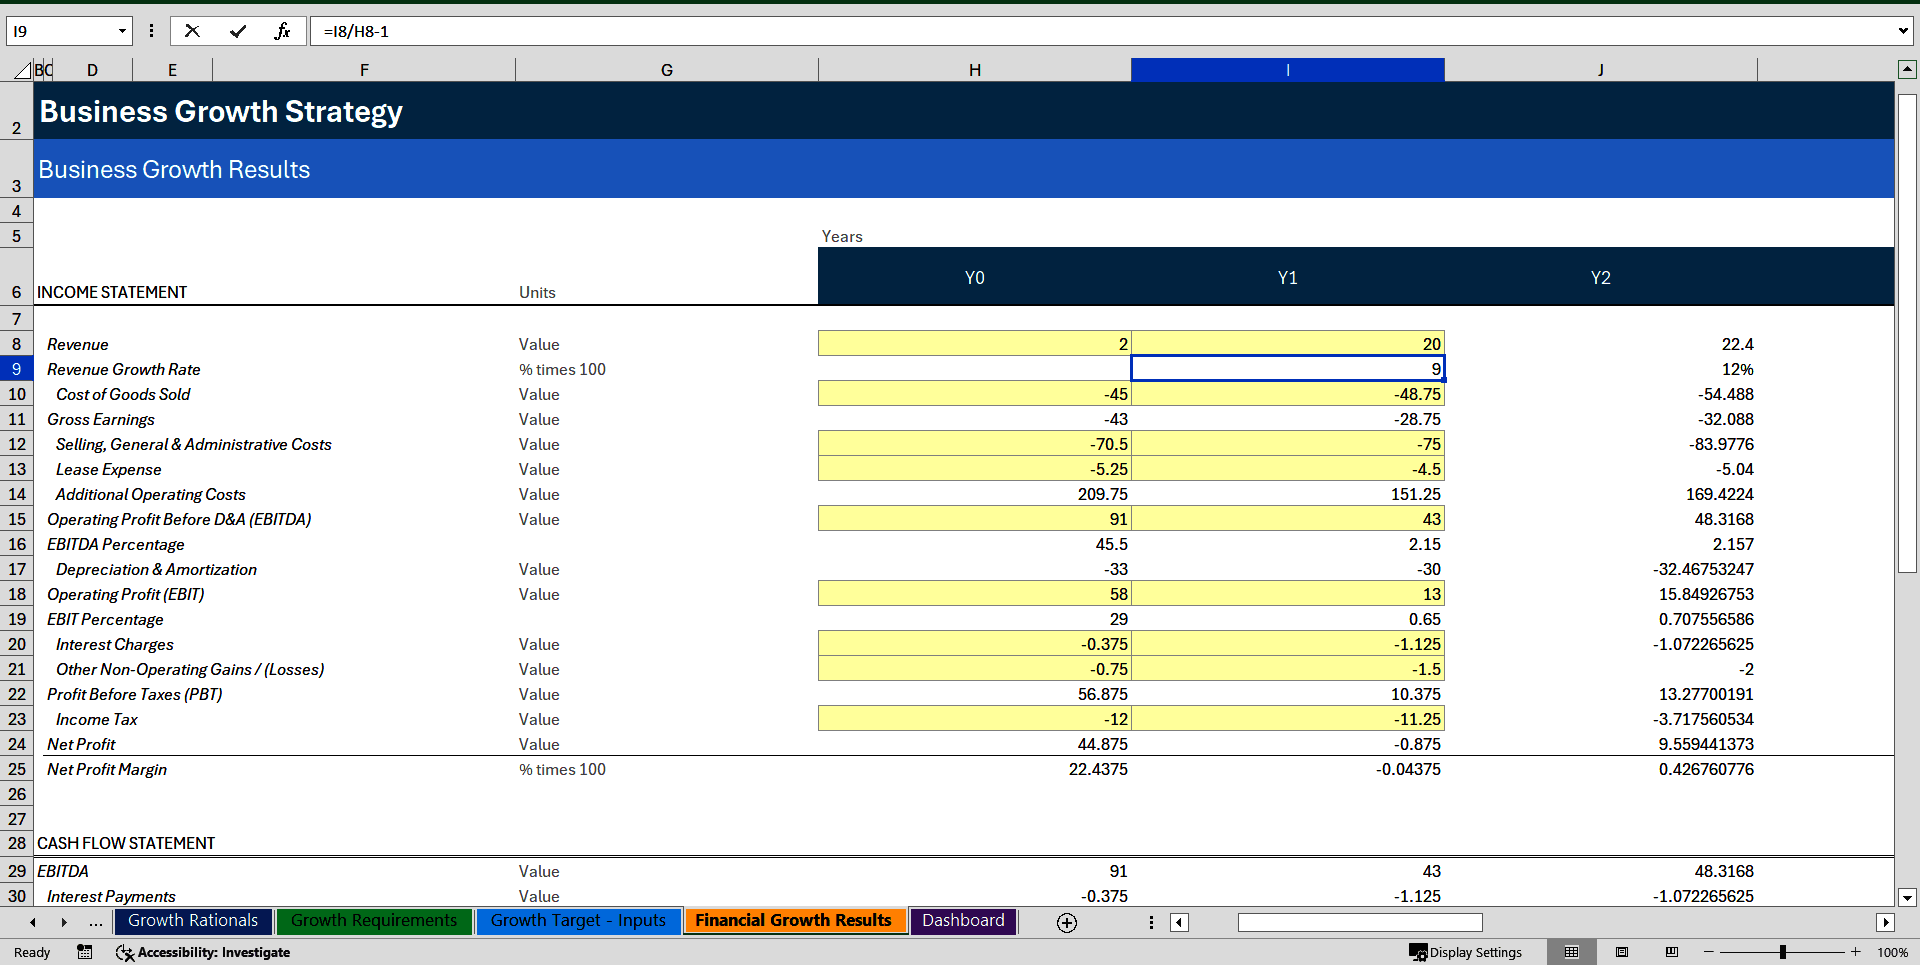Click the 100% zoom level button
This screenshot has height=966, width=1920.
1893,952
